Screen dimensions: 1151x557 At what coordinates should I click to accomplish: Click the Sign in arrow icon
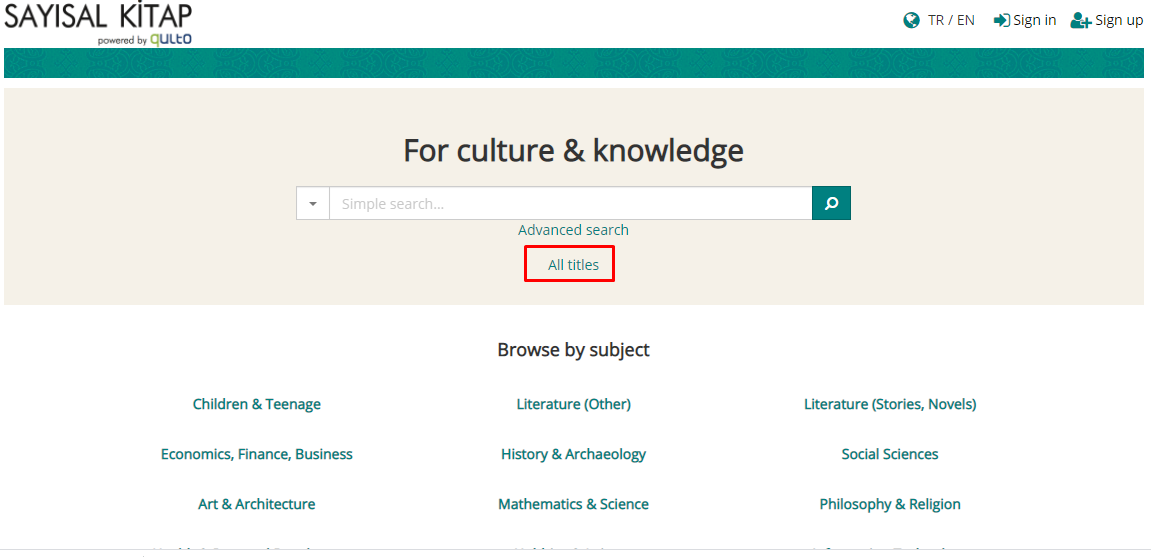(1001, 20)
